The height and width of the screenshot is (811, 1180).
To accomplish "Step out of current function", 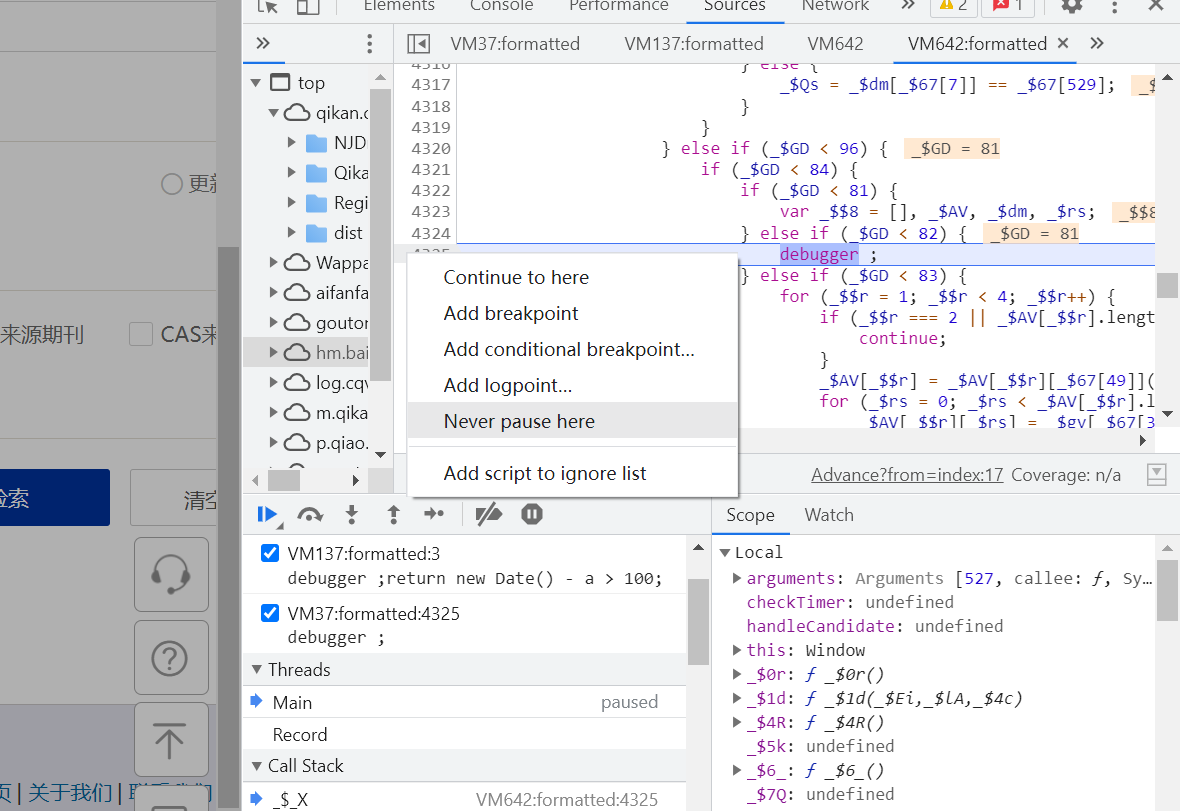I will click(393, 515).
